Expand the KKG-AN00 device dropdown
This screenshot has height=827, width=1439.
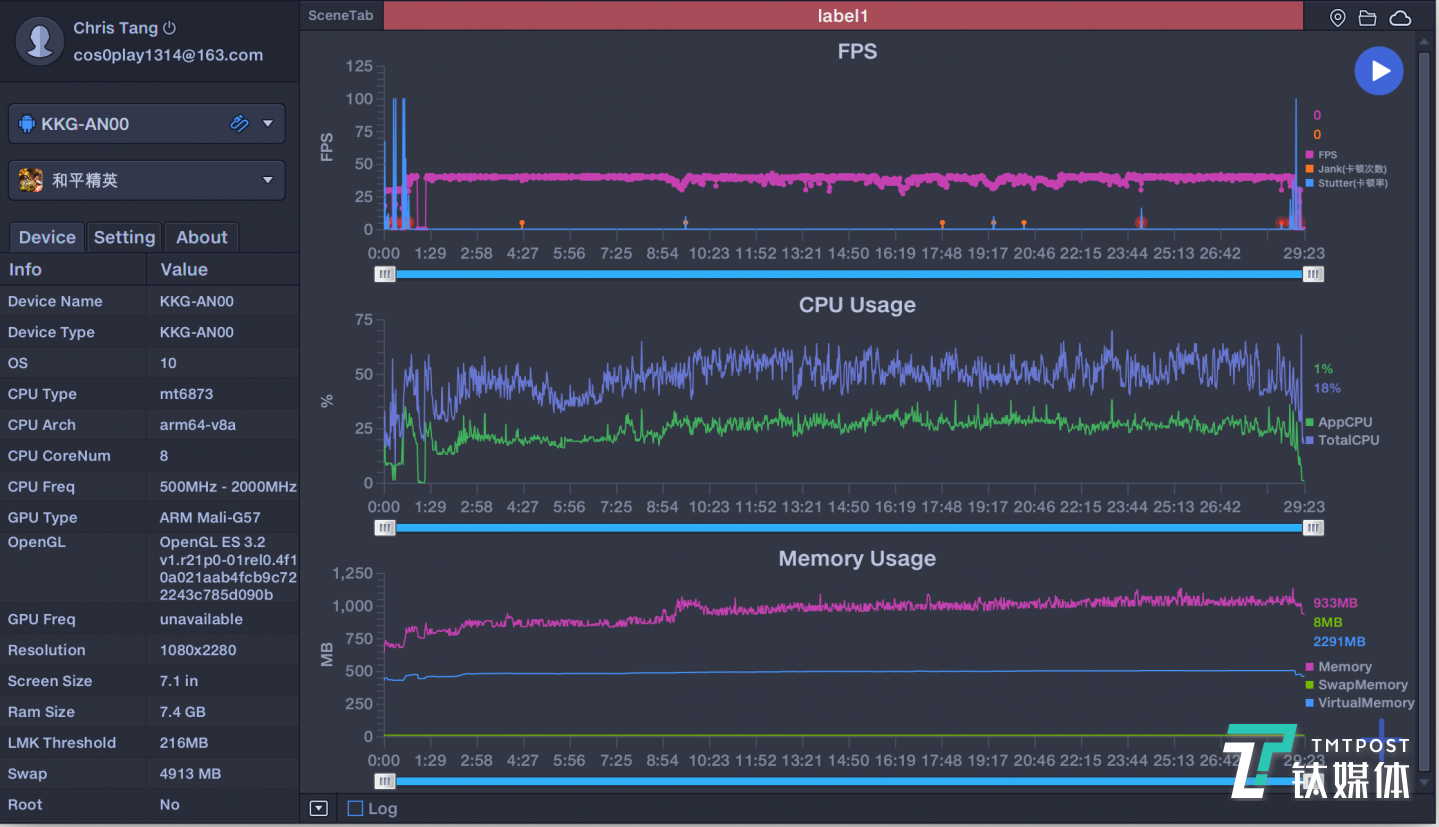(x=268, y=124)
